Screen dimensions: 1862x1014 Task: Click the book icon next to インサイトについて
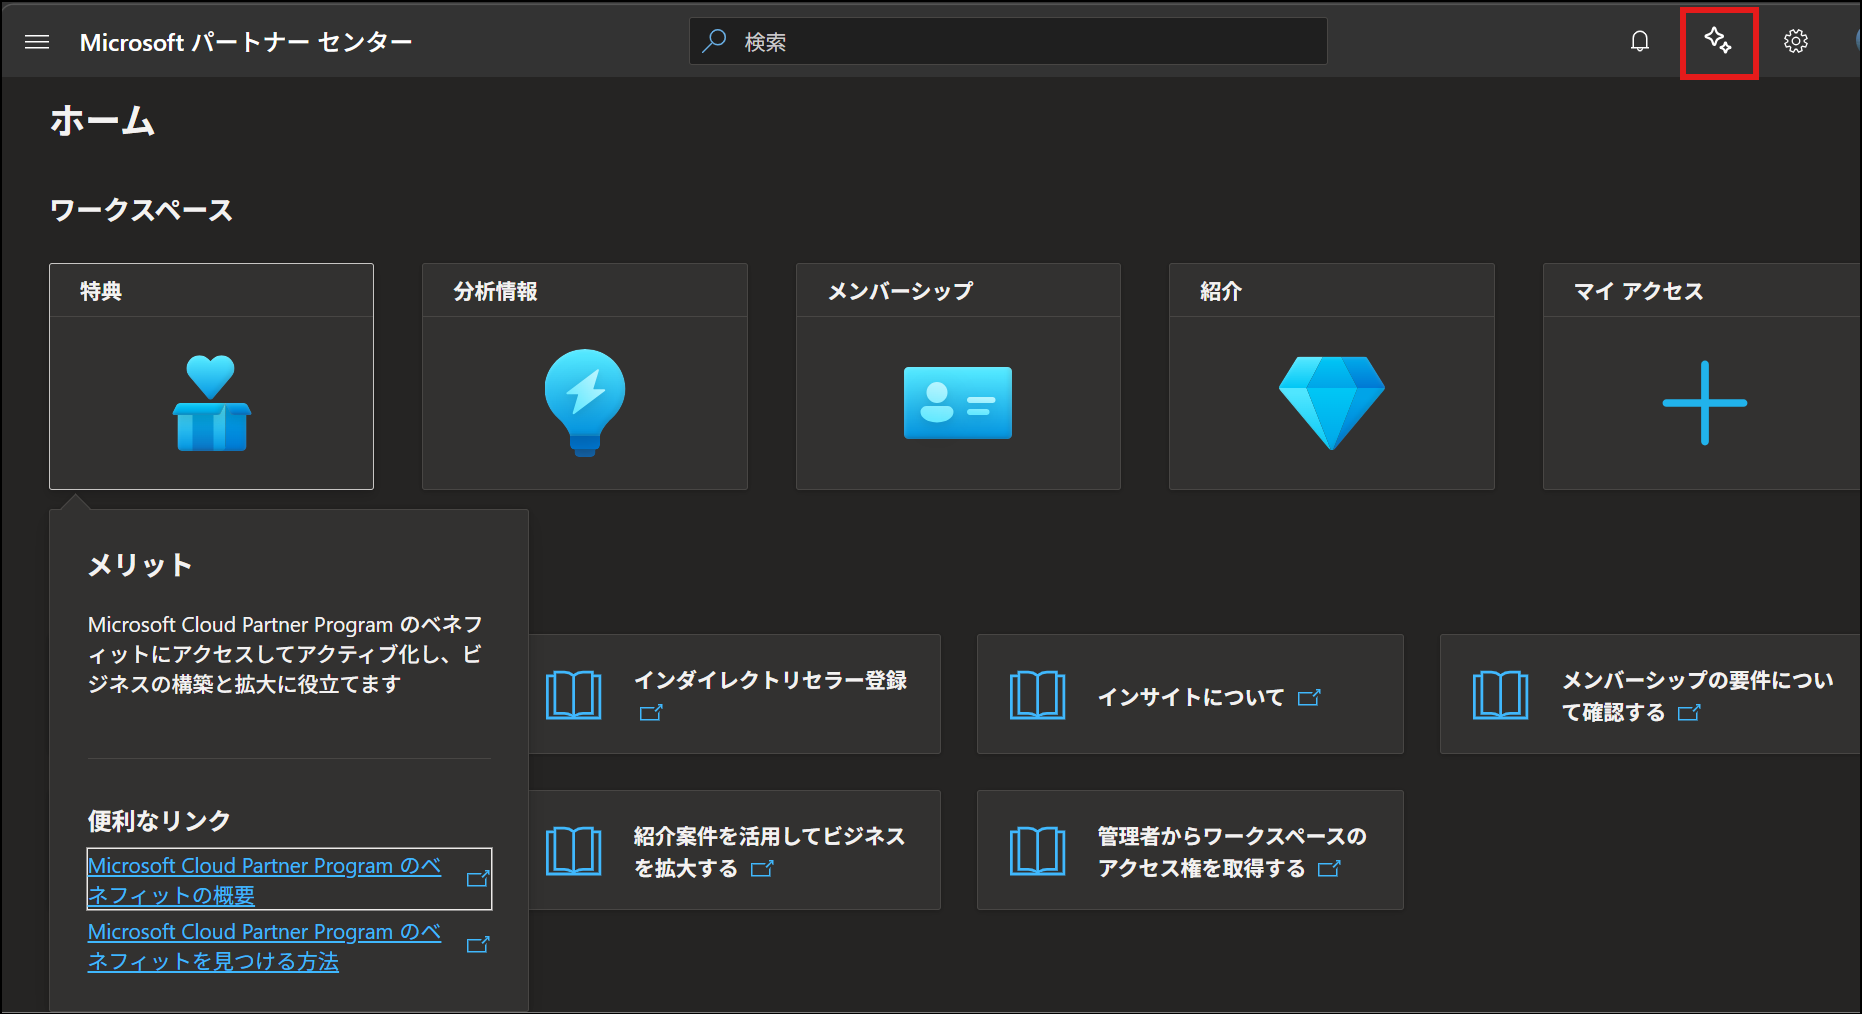pos(1038,695)
